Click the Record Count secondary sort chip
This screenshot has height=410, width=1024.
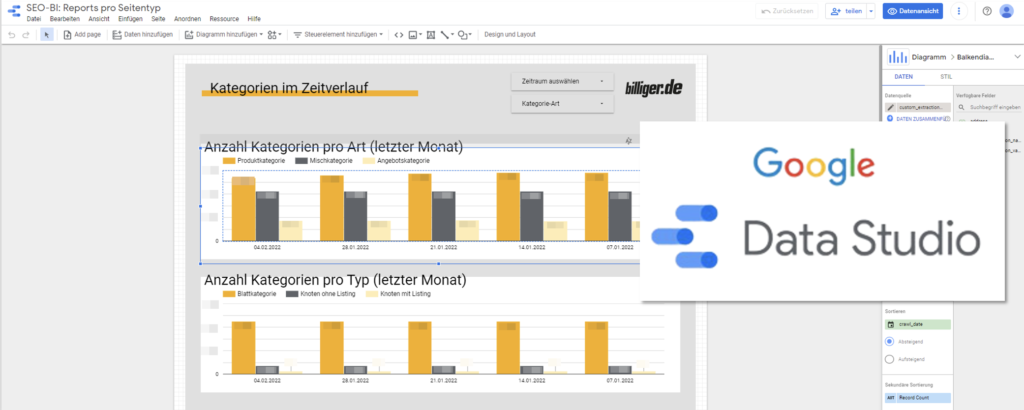click(918, 398)
